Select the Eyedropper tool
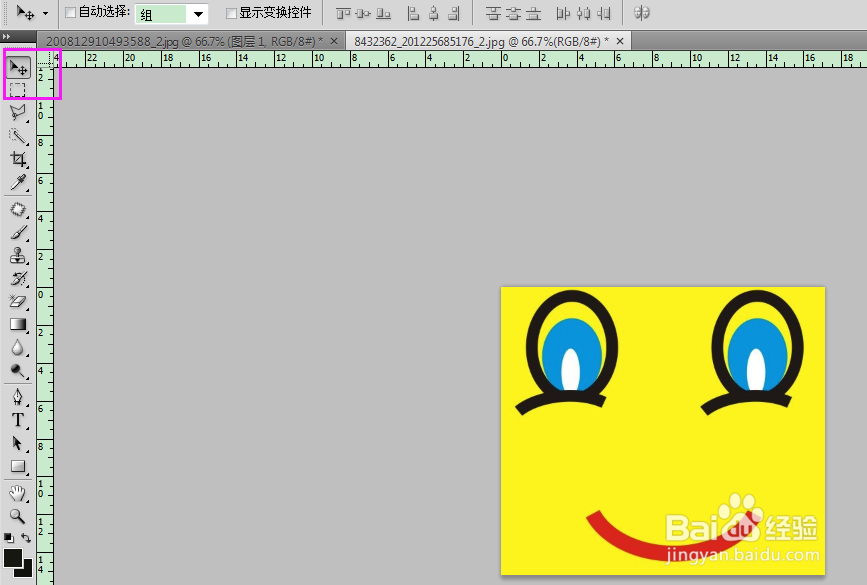This screenshot has height=585, width=867. [18, 182]
